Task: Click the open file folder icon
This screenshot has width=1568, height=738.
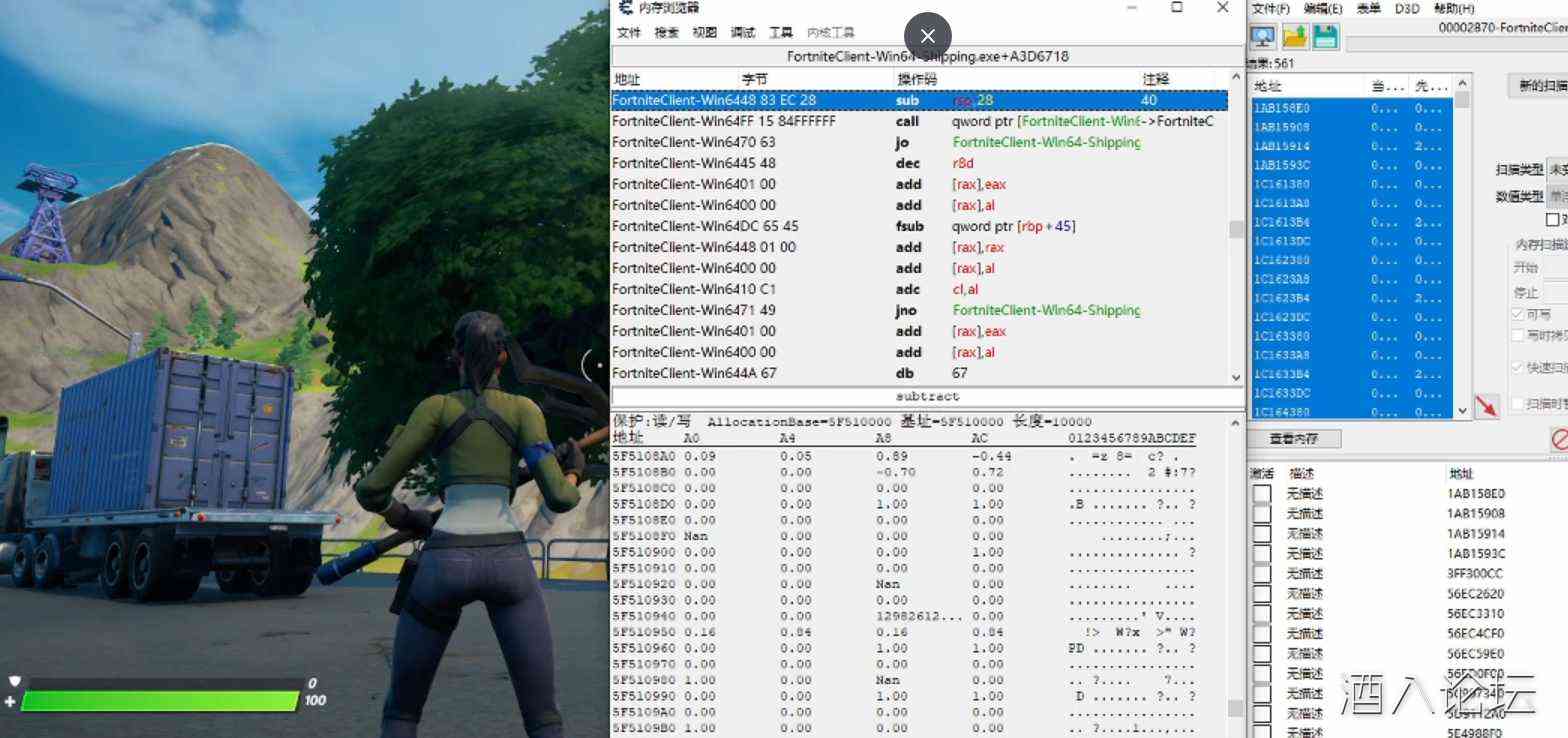Action: click(x=1295, y=37)
